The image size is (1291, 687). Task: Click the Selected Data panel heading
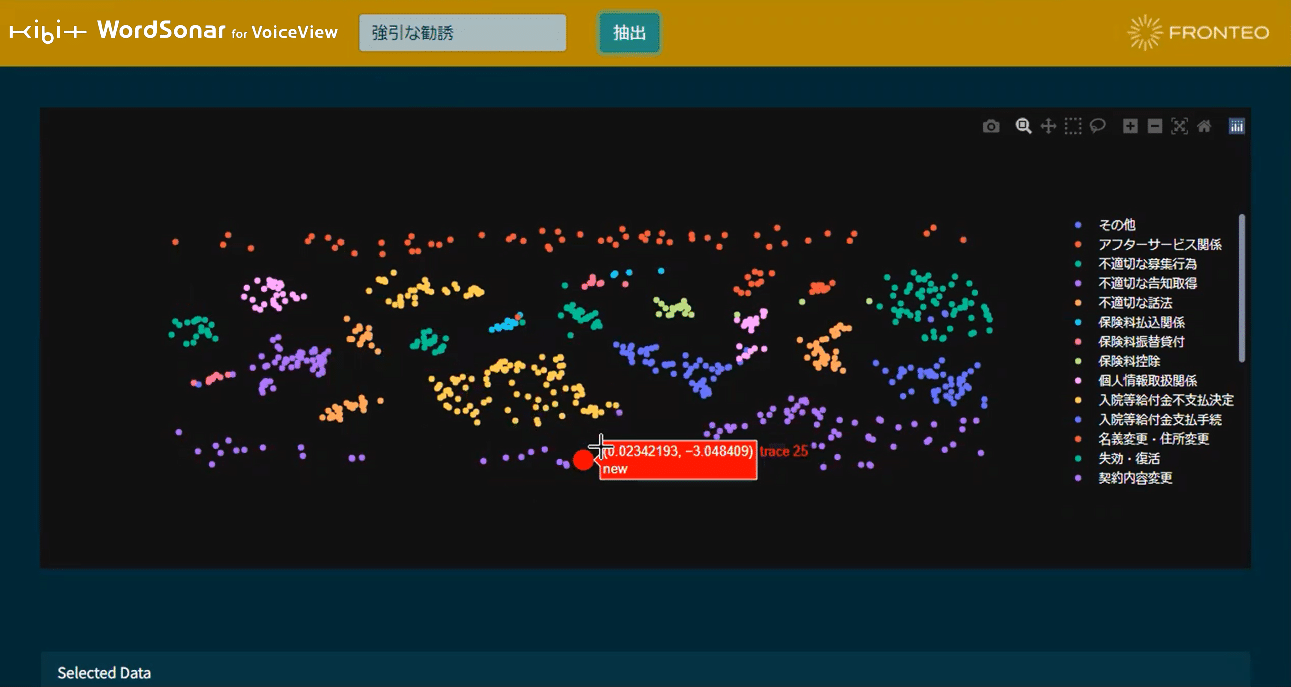pyautogui.click(x=104, y=673)
